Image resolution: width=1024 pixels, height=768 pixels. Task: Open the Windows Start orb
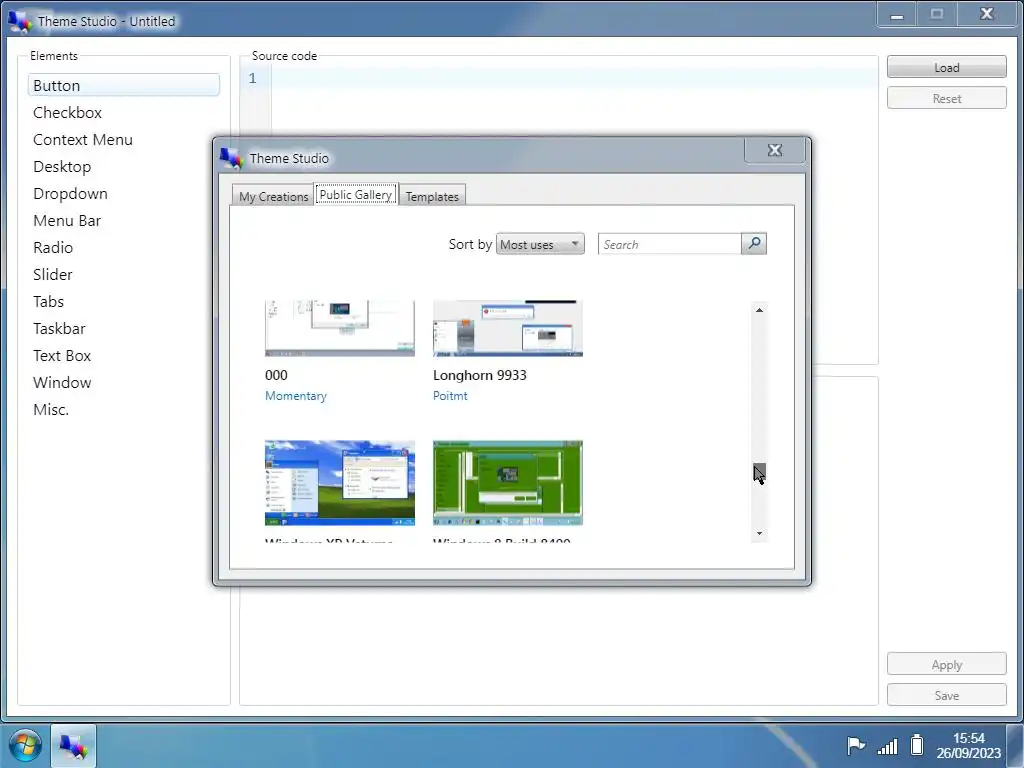pyautogui.click(x=25, y=745)
